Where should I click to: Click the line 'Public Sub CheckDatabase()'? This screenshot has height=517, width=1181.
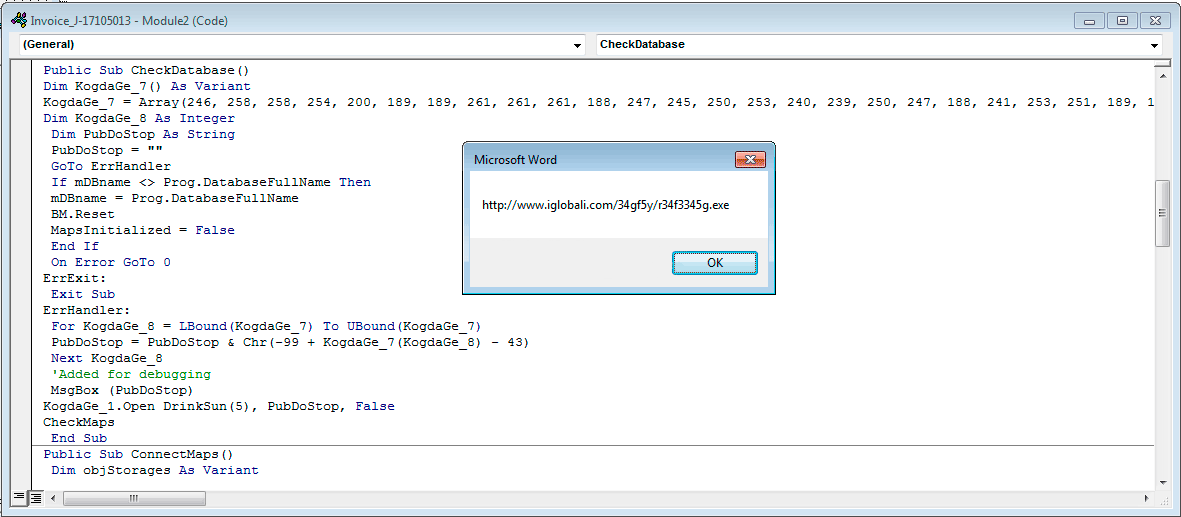pos(145,70)
